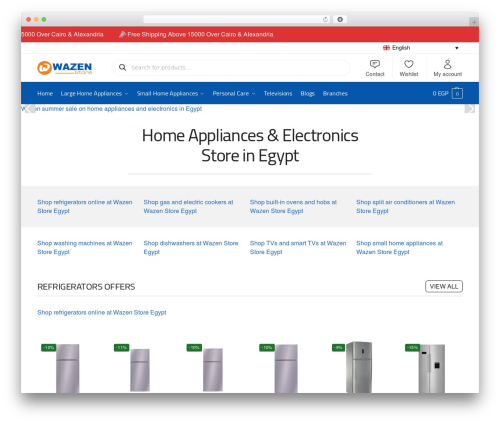Screen dimensions: 500x423
Task: Open the English language dropdown
Action: [x=421, y=48]
